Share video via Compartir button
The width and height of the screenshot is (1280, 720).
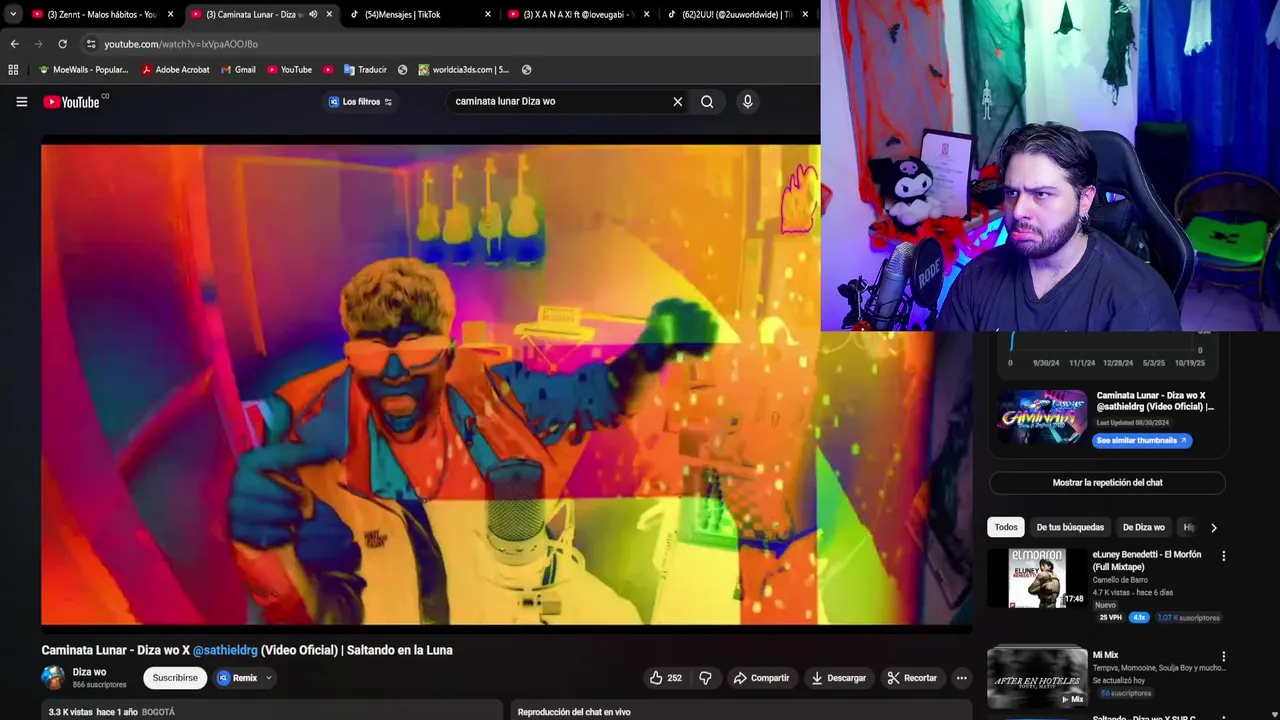coord(762,678)
